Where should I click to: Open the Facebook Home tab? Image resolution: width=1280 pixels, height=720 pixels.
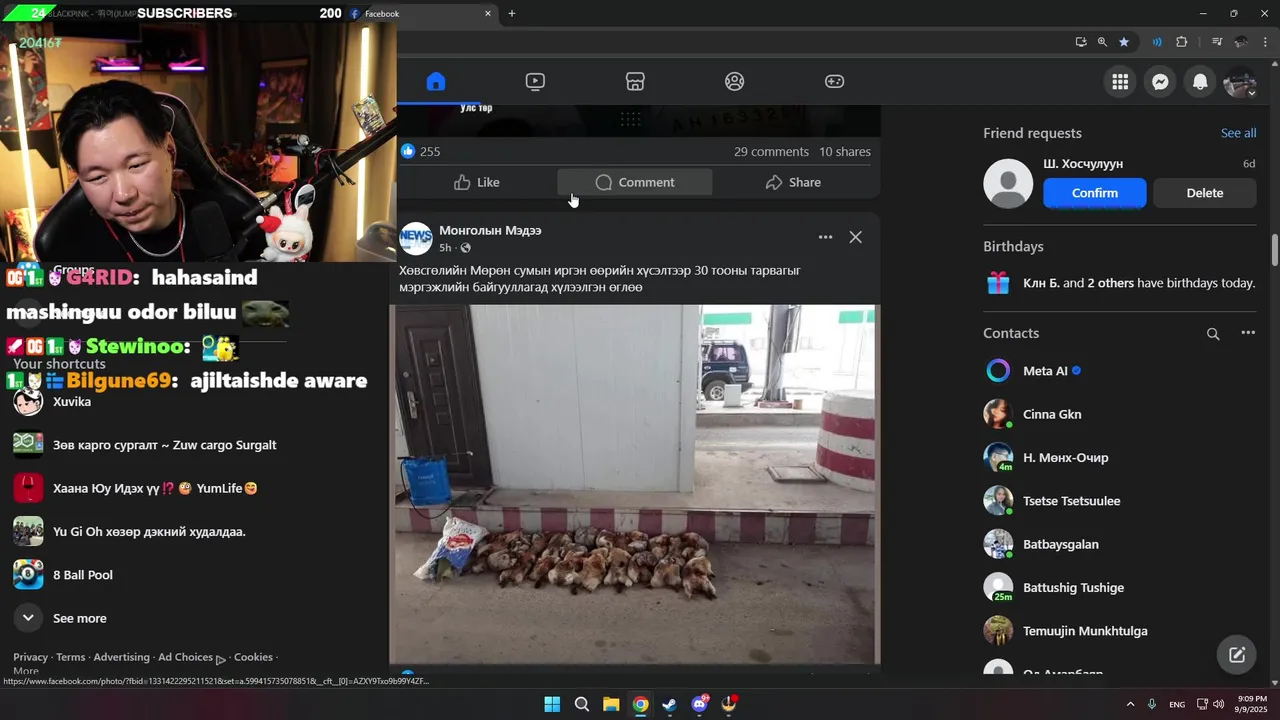(x=435, y=82)
